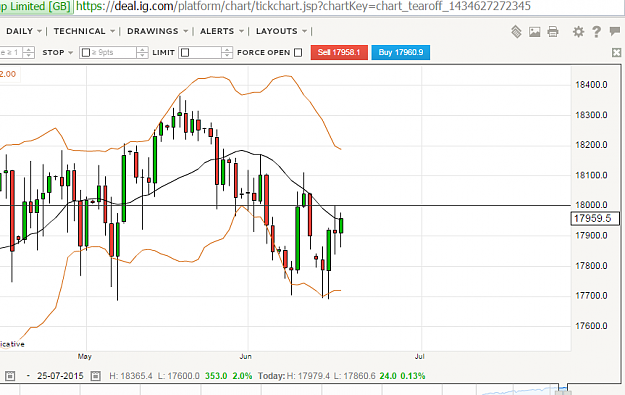The height and width of the screenshot is (395, 625).
Task: Click Today's low L: 17860.6
Action: click(354, 376)
